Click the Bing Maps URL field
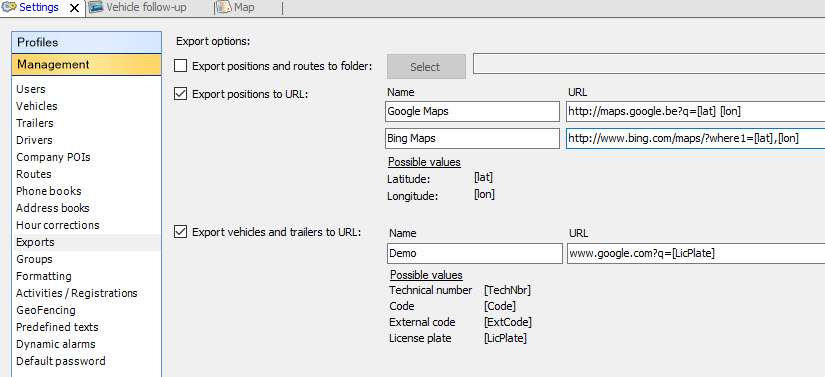 click(x=696, y=138)
